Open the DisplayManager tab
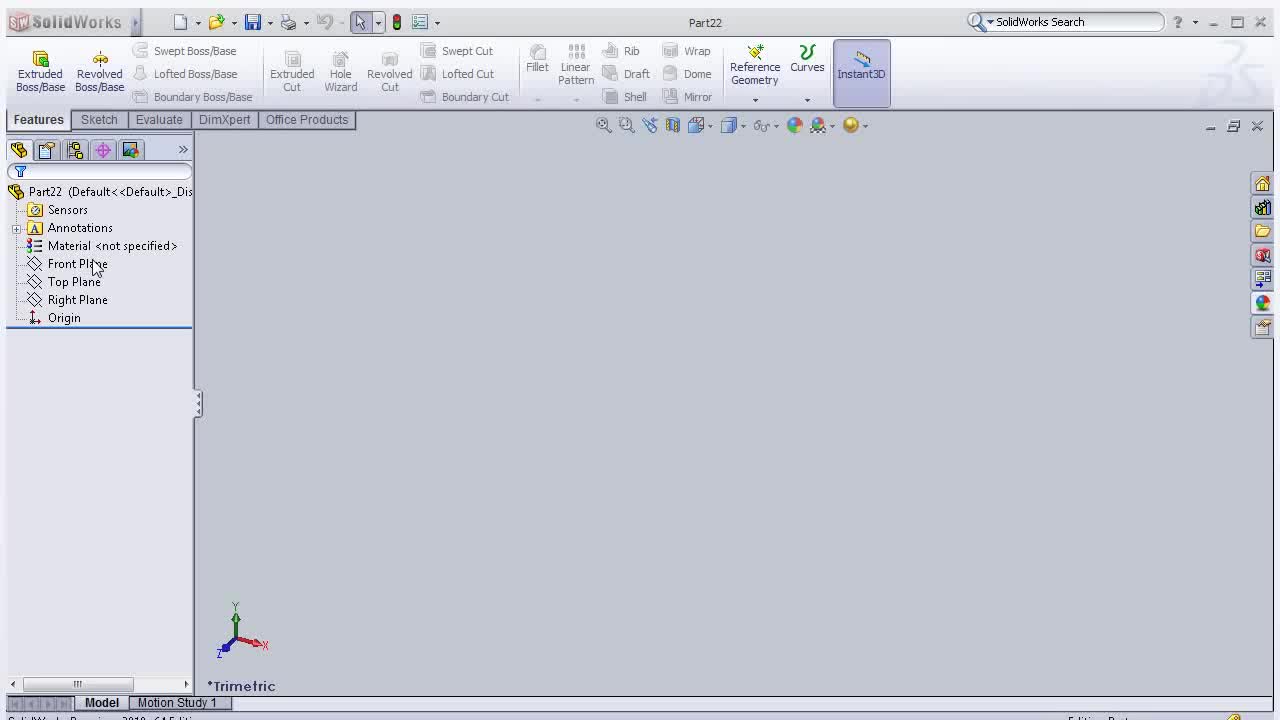This screenshot has width=1280, height=720. coord(131,150)
